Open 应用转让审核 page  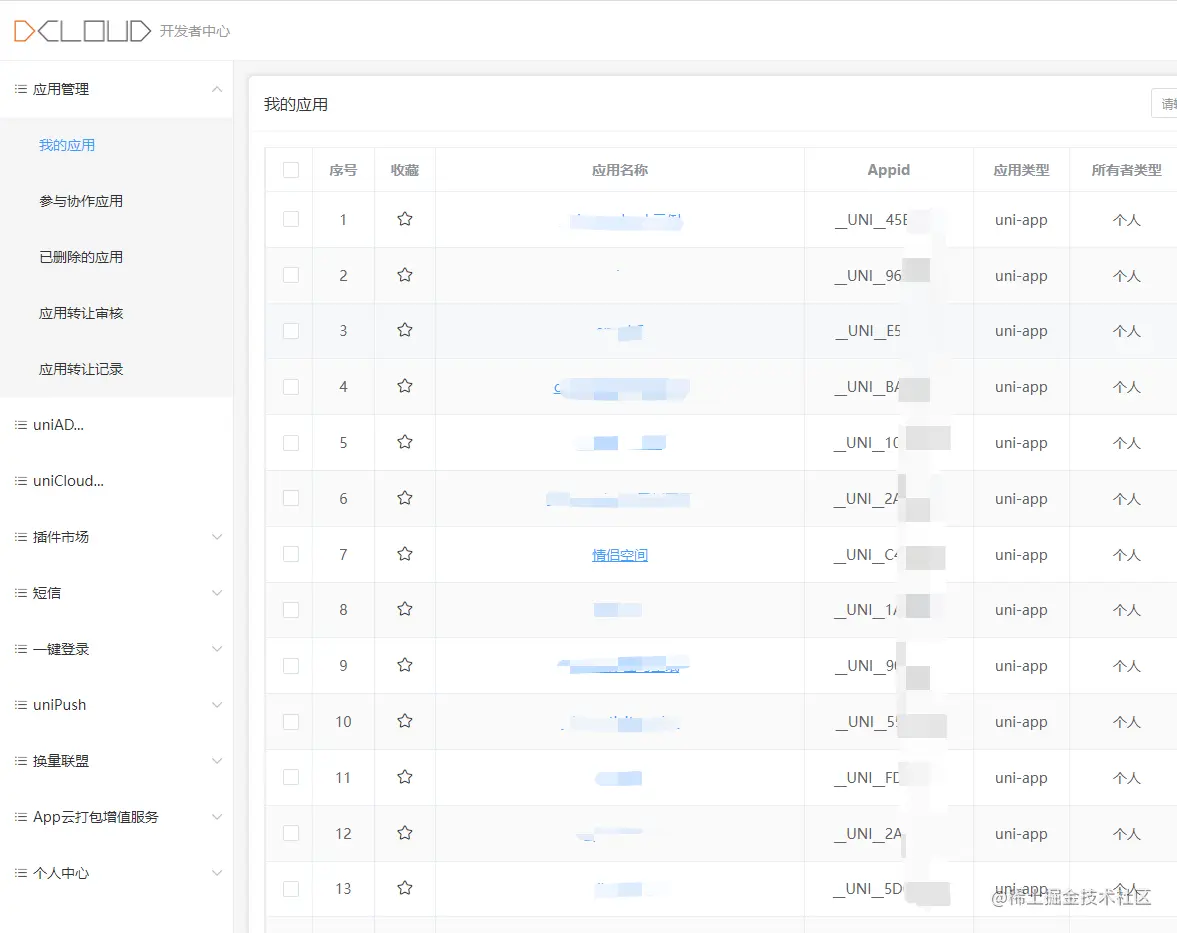[81, 313]
